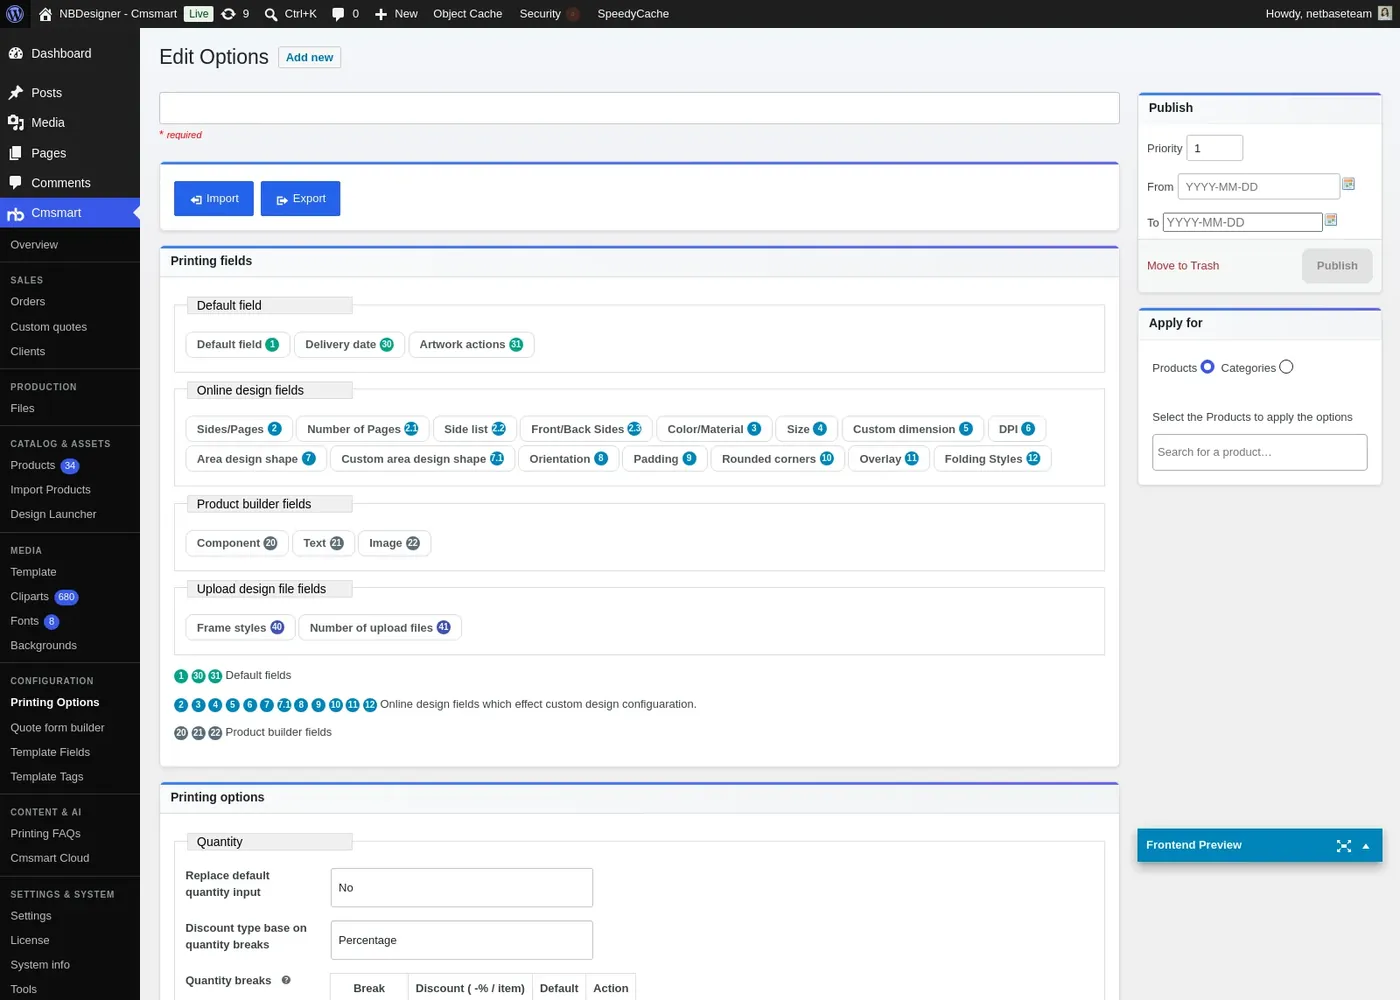Open SpeedyCache in the top bar
Image resolution: width=1400 pixels, height=1000 pixels.
point(633,14)
